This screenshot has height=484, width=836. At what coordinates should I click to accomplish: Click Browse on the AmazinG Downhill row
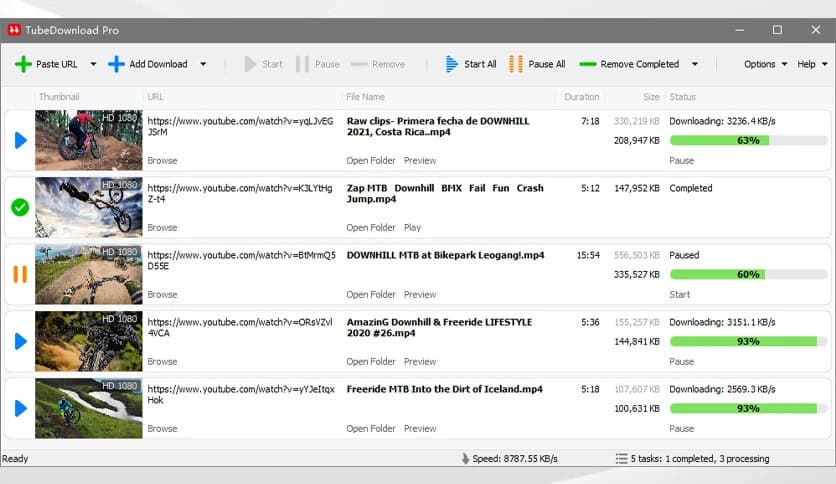click(x=162, y=361)
